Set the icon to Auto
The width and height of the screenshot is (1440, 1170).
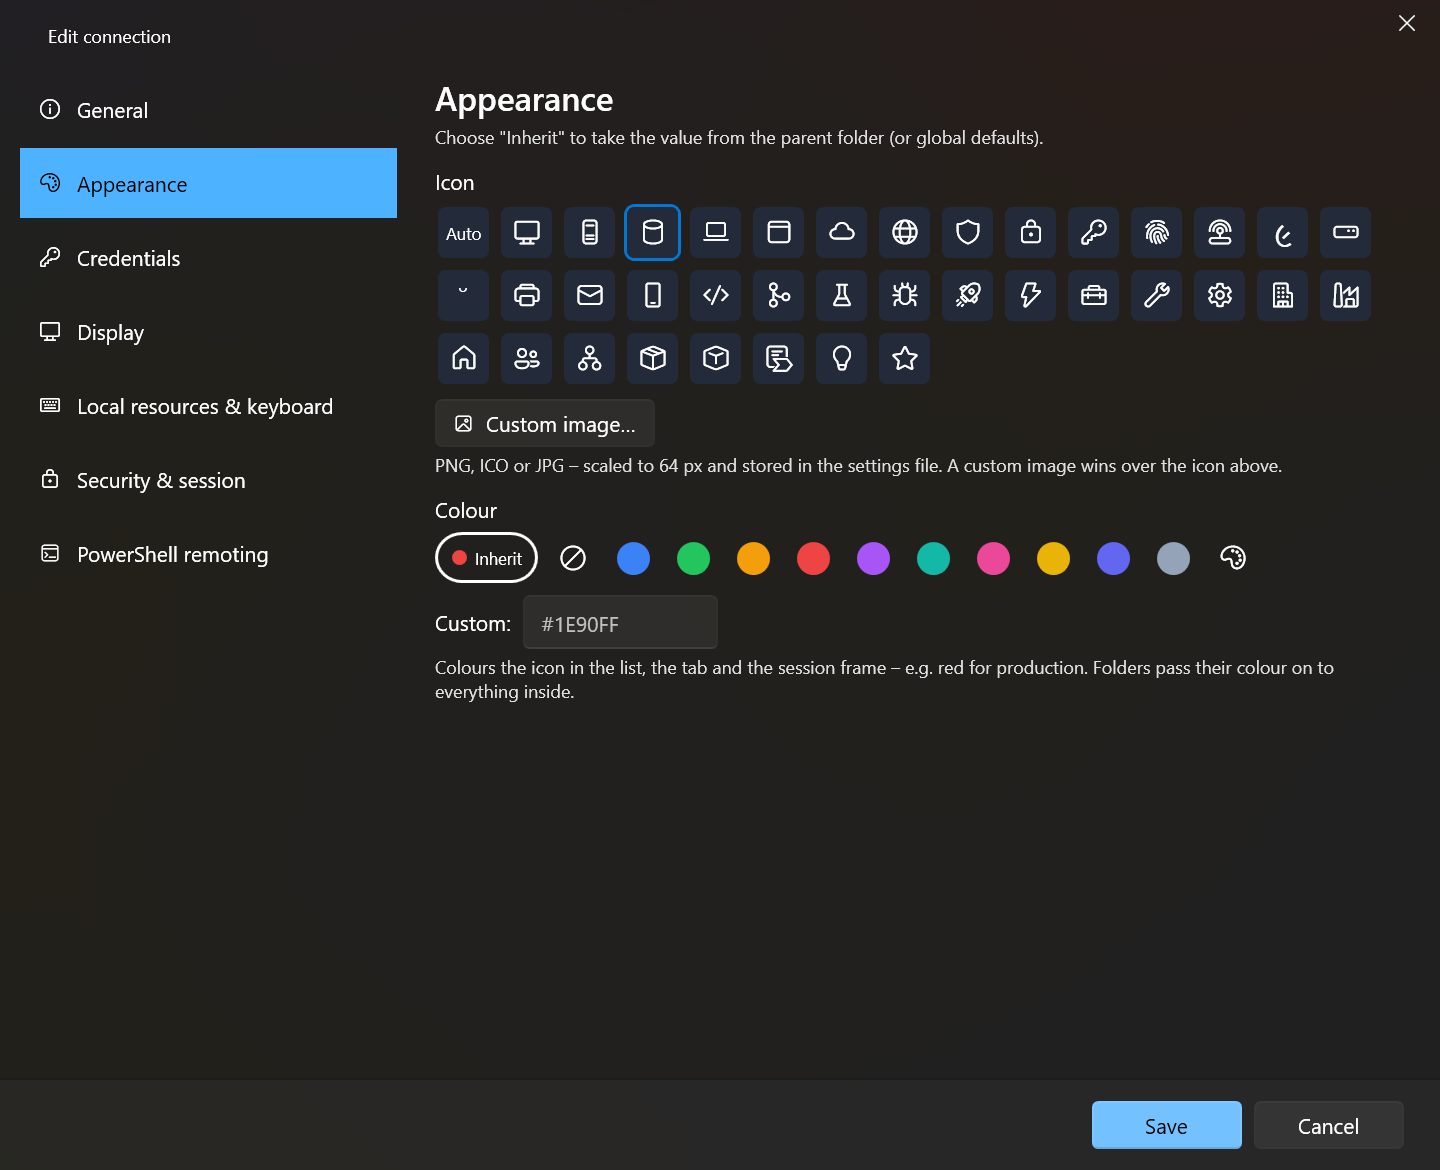(x=464, y=233)
